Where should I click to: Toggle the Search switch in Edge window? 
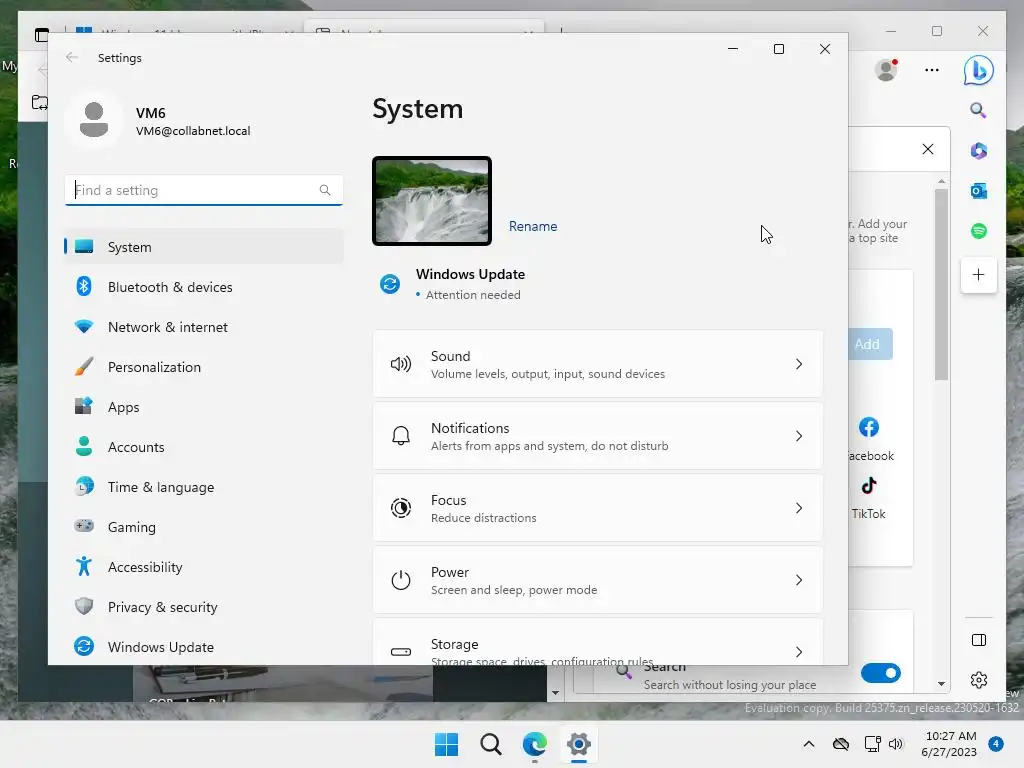click(880, 673)
